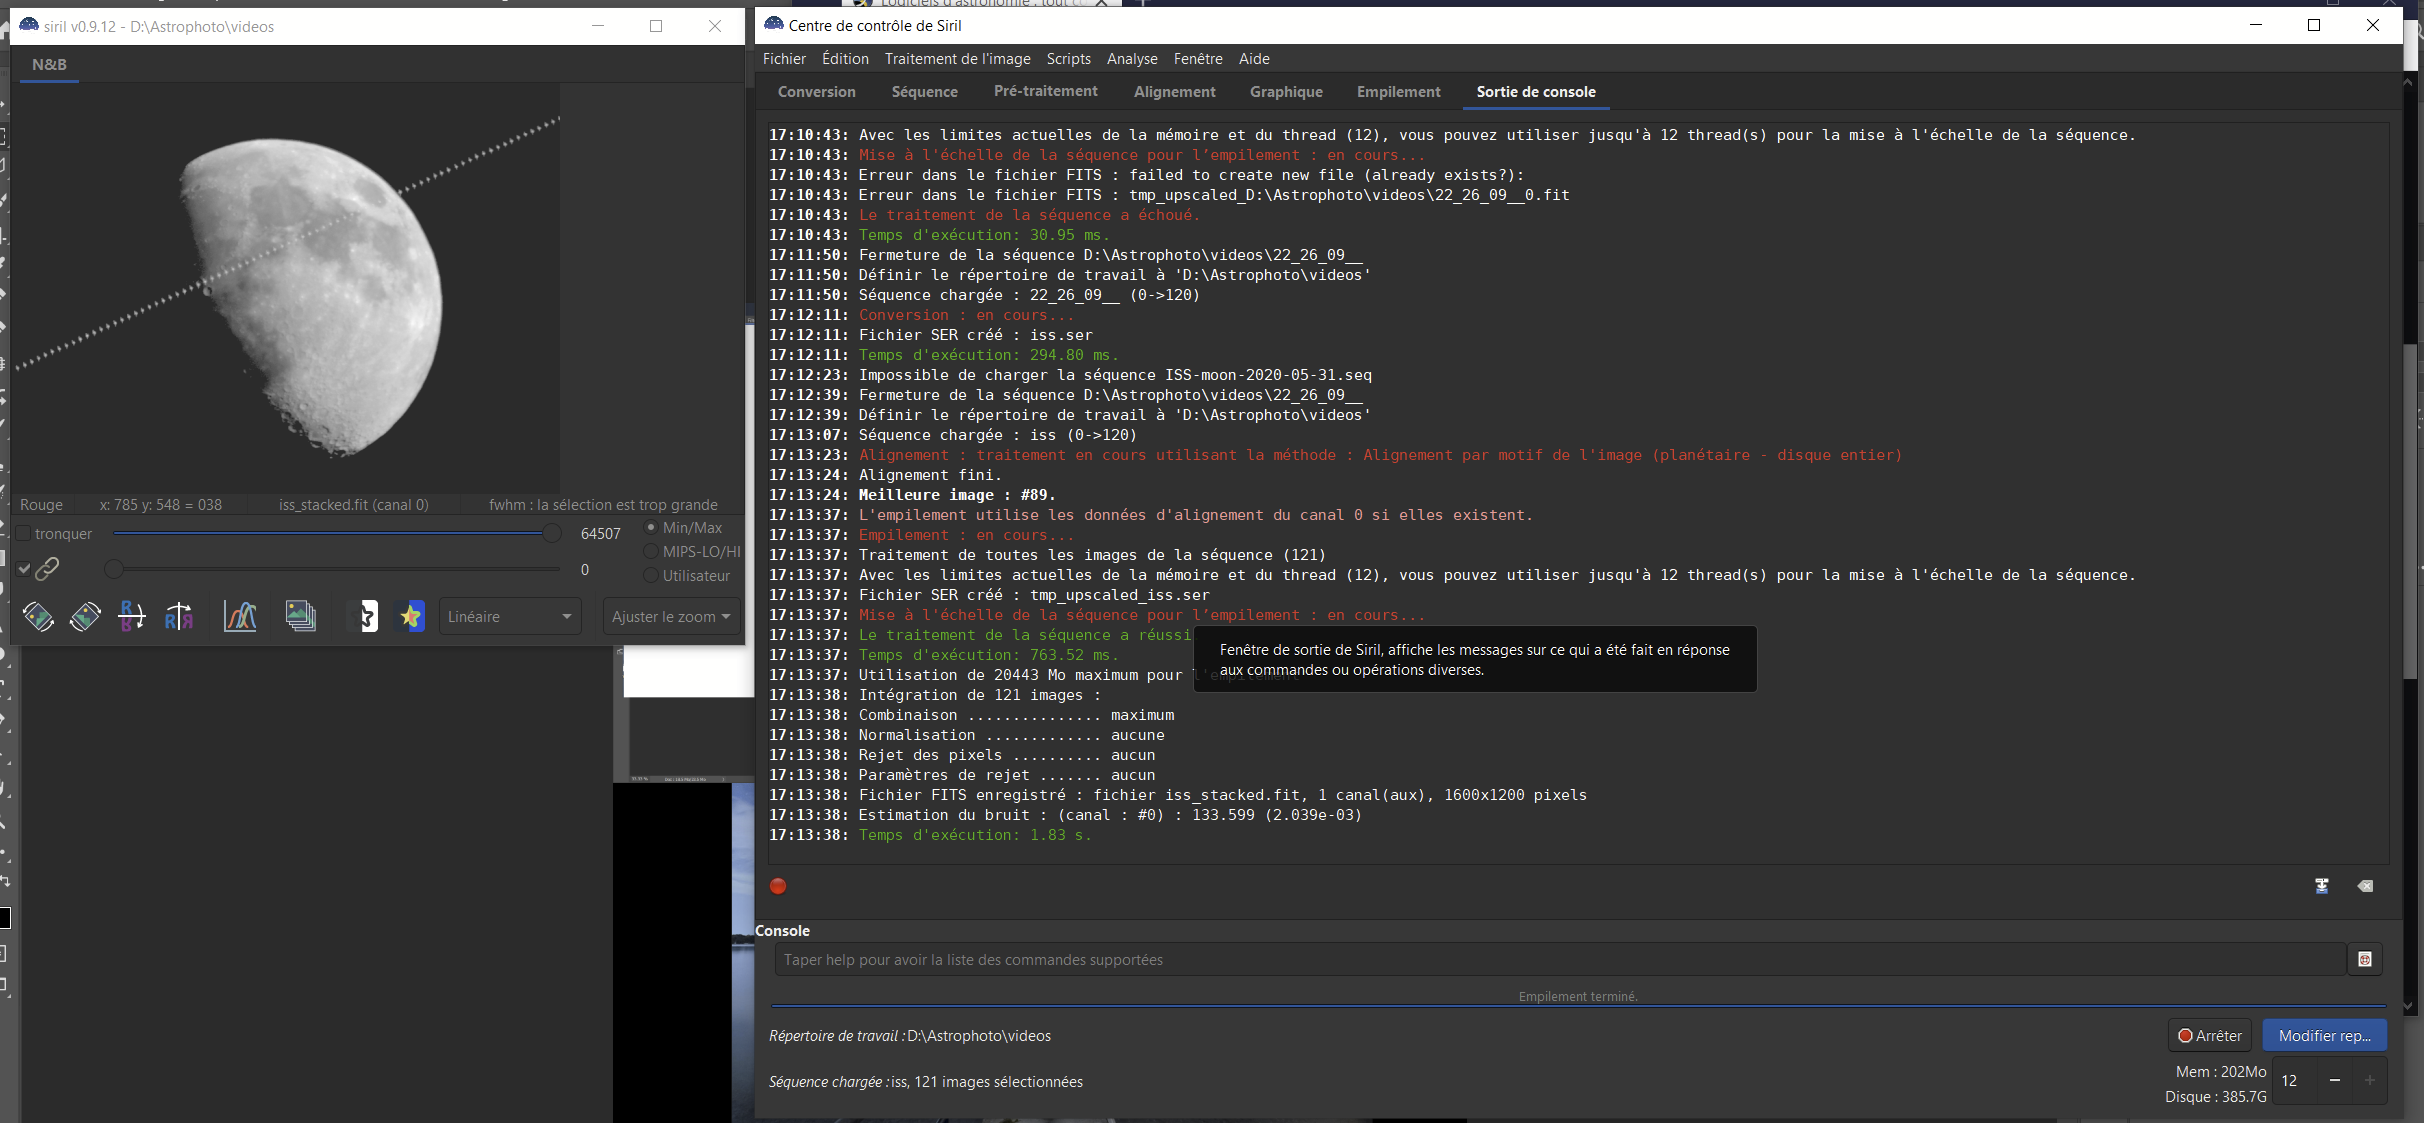Viewport: 2424px width, 1123px height.
Task: Click the false color star icon
Action: [411, 616]
